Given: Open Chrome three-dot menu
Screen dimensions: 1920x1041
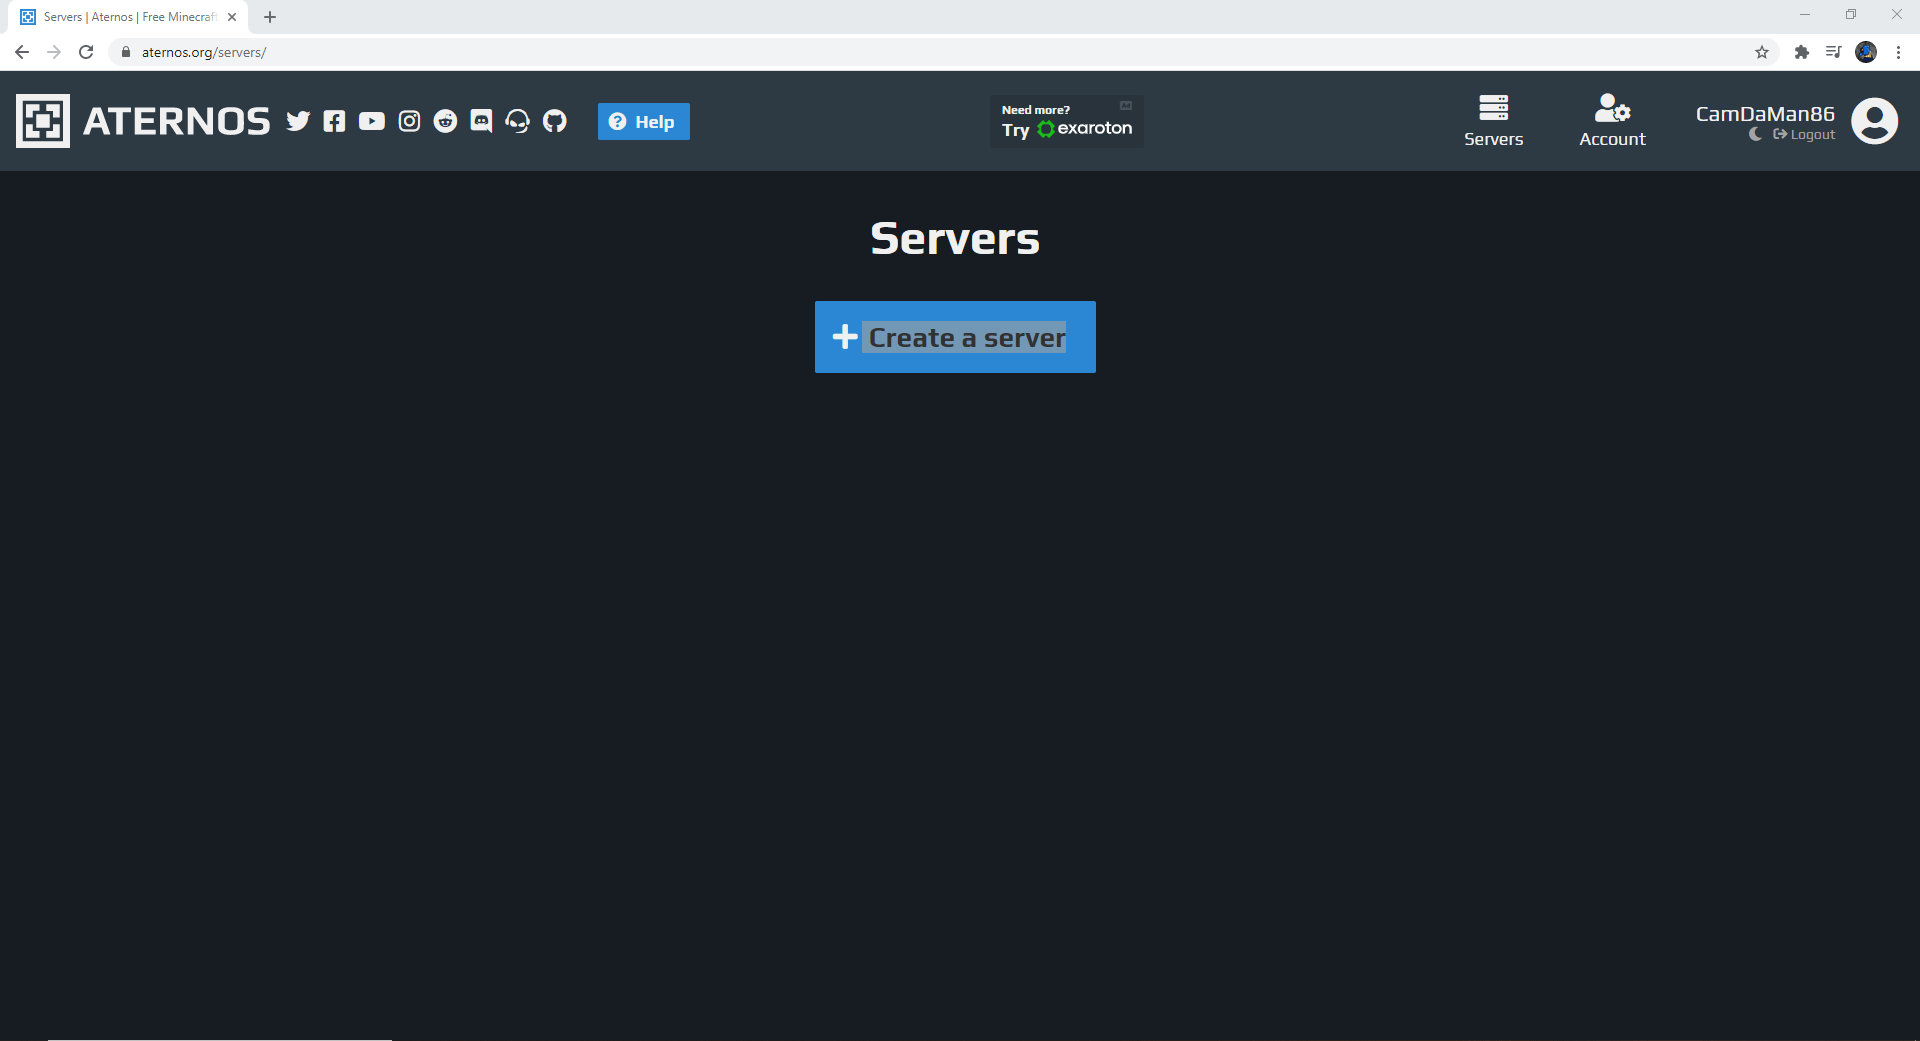Looking at the screenshot, I should (x=1898, y=52).
